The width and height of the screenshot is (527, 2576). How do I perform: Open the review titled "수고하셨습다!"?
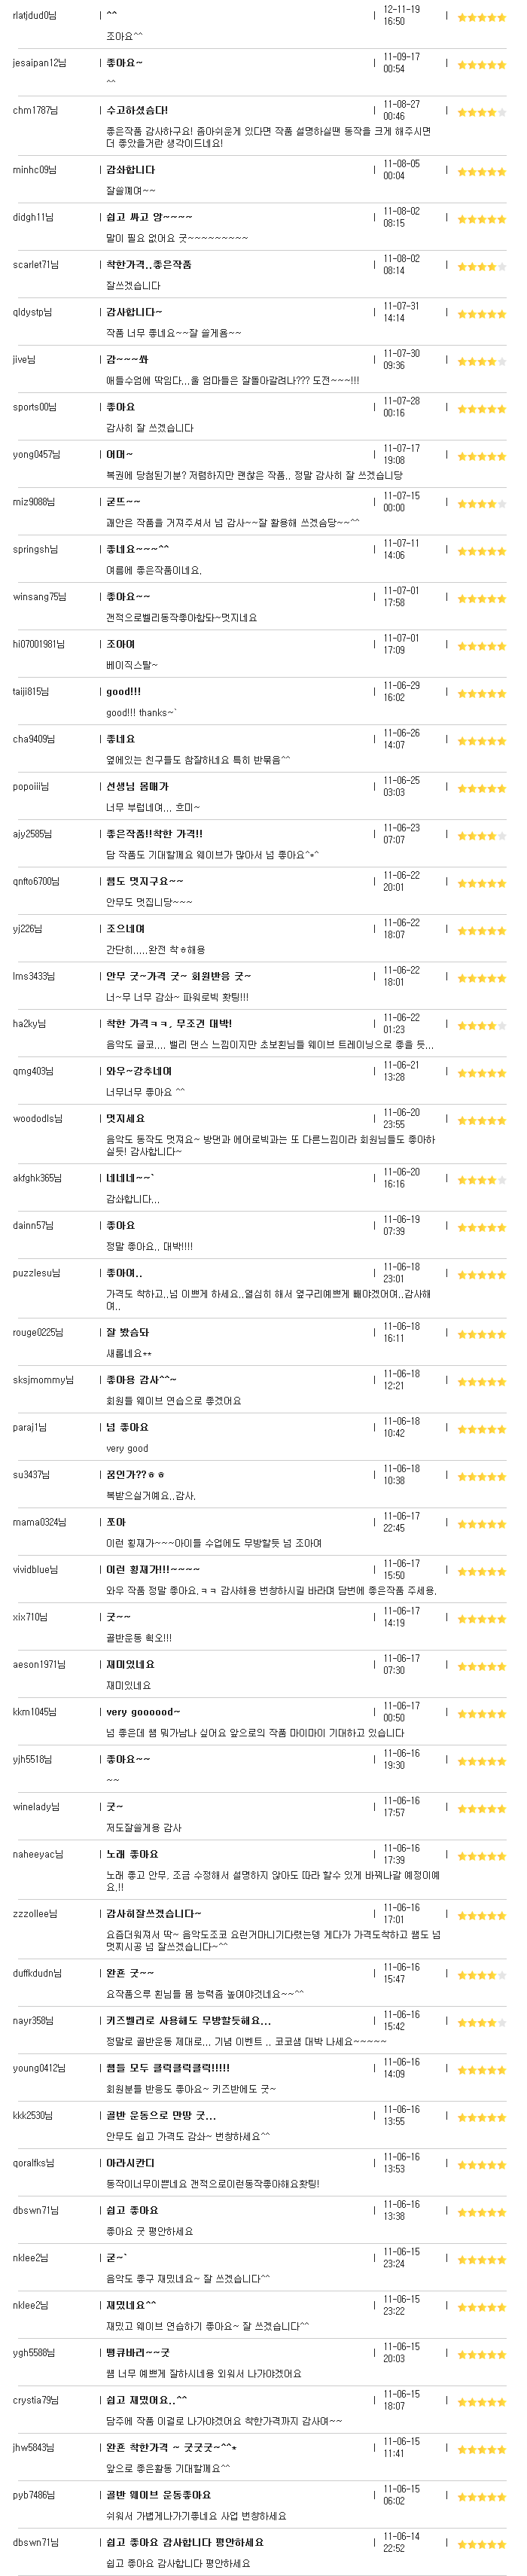click(137, 110)
